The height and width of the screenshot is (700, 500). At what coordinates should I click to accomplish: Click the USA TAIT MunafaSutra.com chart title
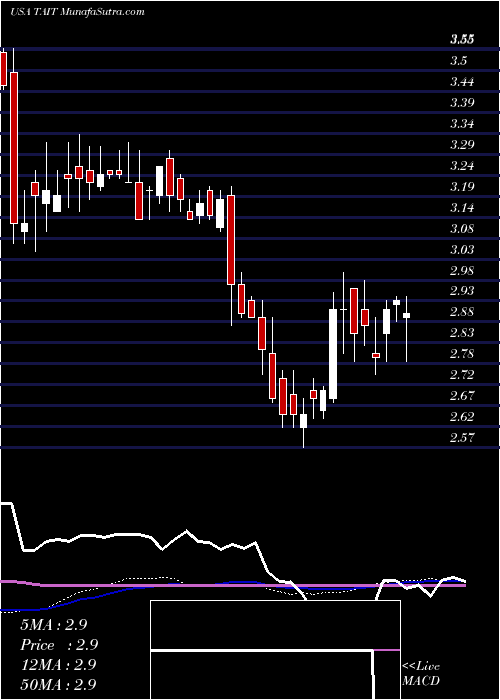click(77, 12)
